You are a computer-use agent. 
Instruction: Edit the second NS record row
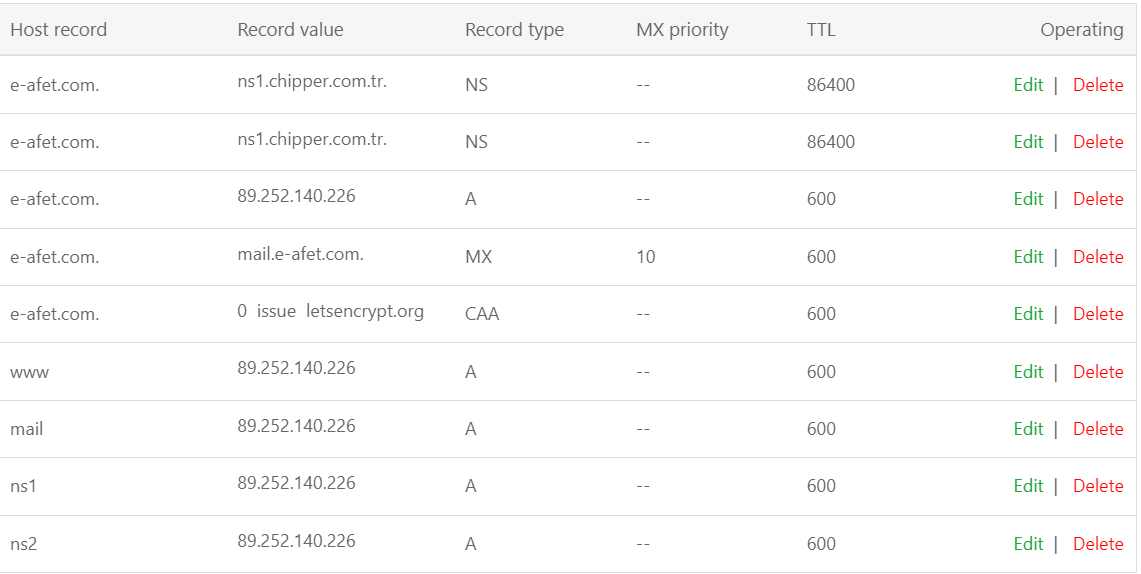(x=1028, y=142)
